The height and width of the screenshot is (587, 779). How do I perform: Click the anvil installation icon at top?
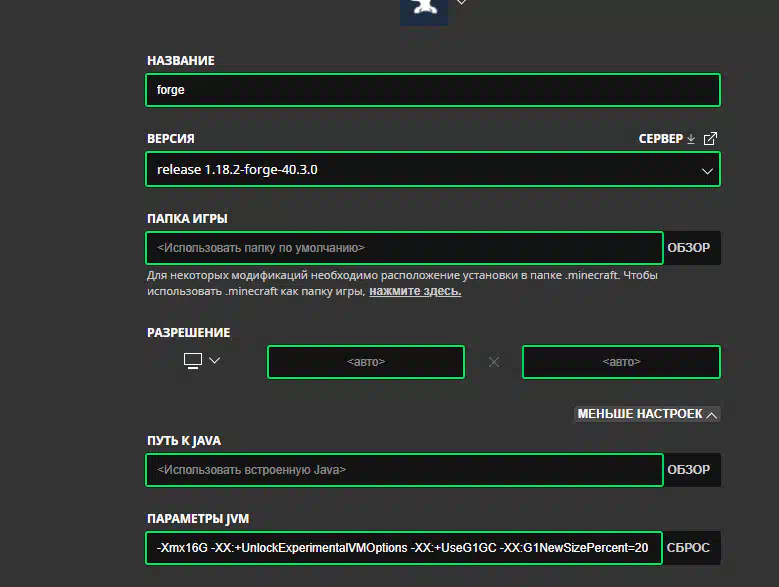click(x=424, y=11)
